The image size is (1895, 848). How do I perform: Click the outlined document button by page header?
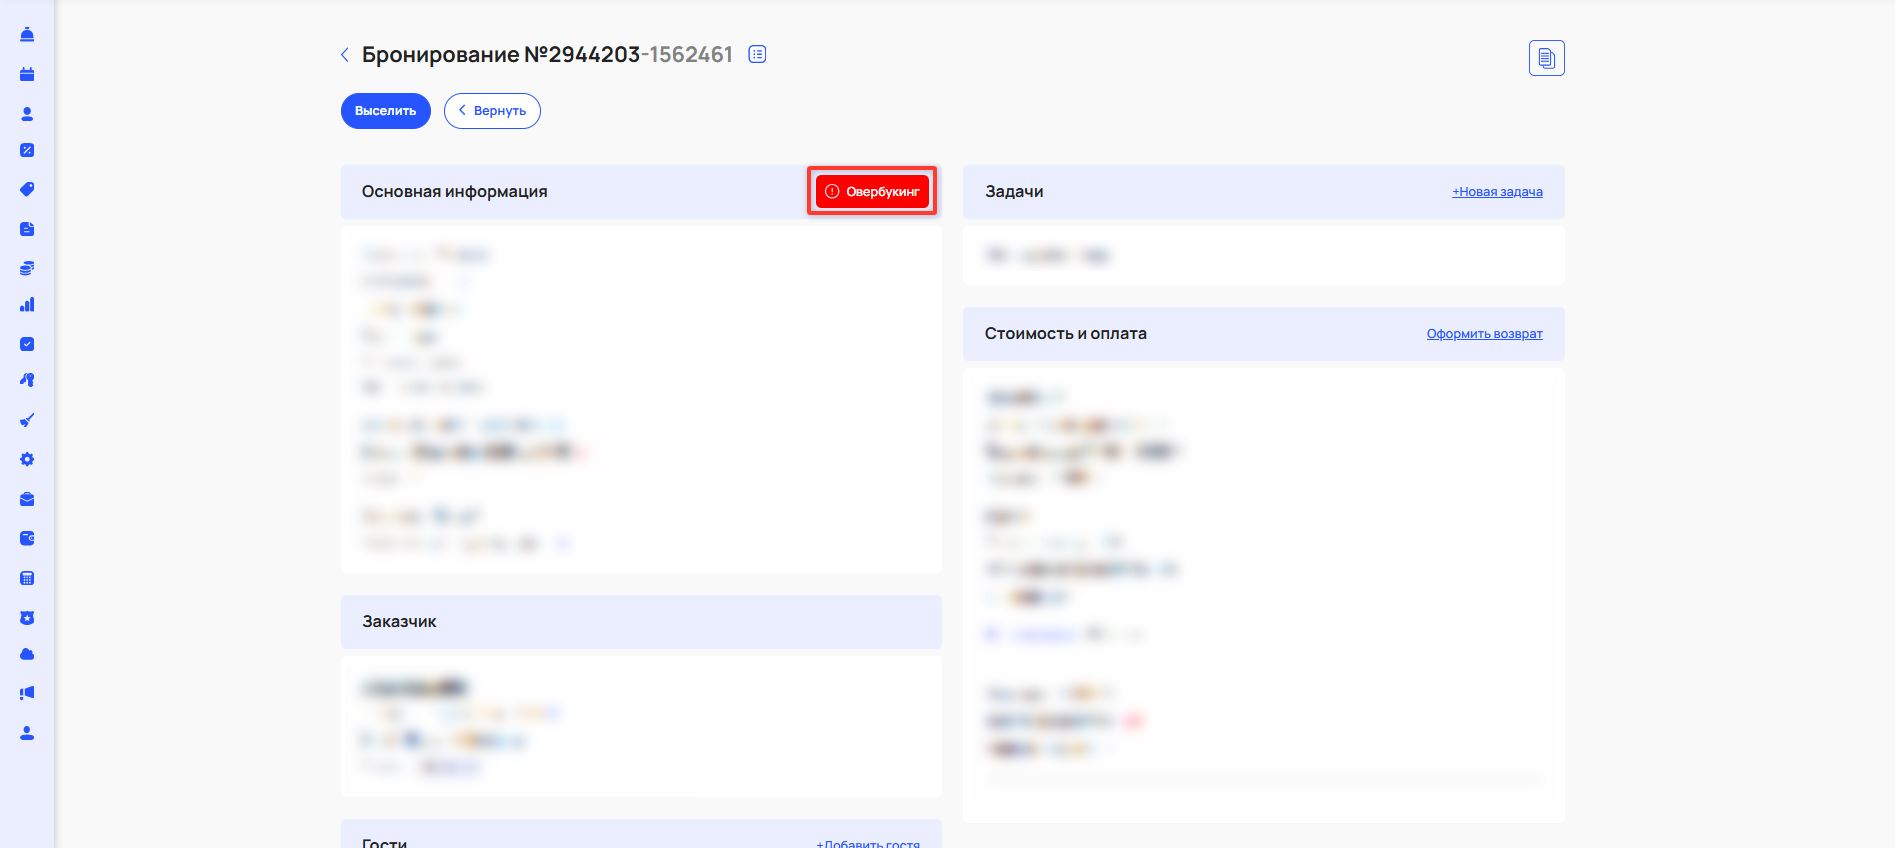coord(1546,58)
